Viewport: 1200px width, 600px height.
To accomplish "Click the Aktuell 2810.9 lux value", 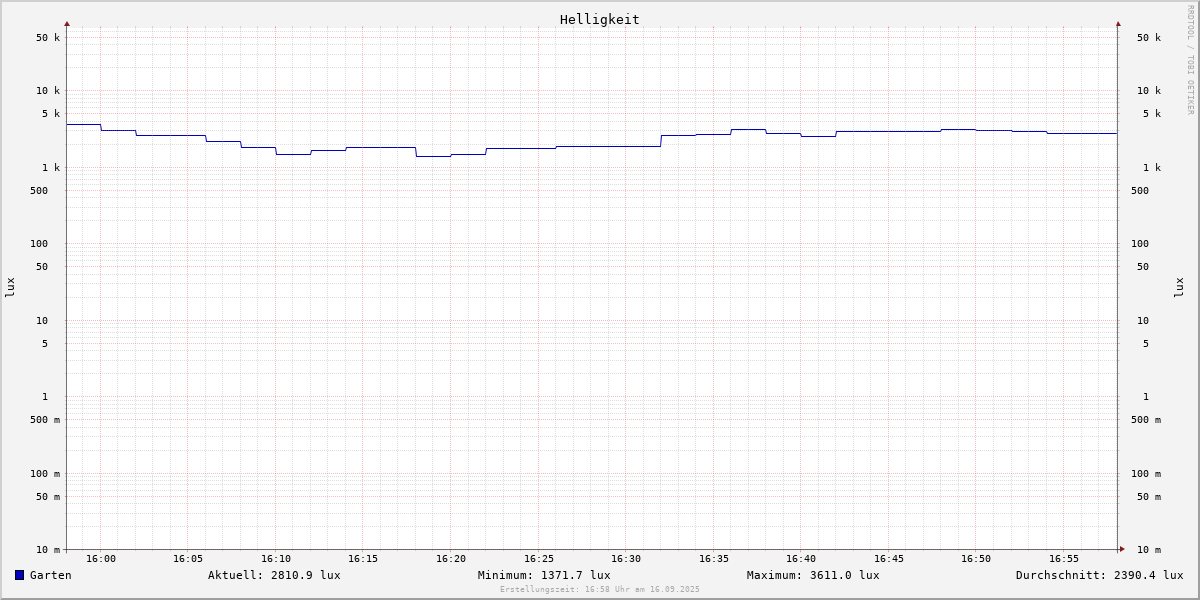I will (x=274, y=575).
